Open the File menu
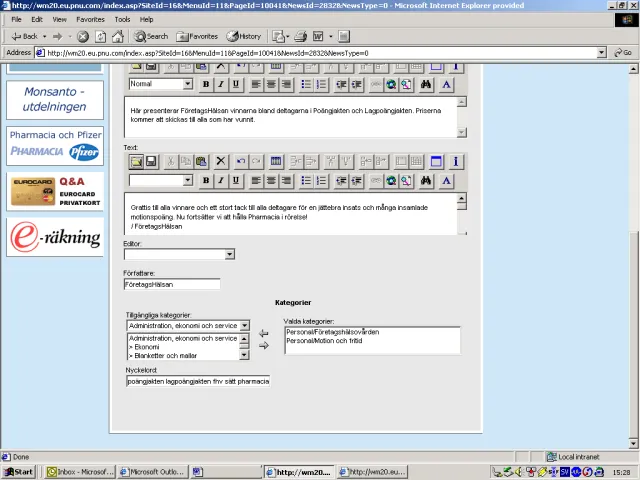The width and height of the screenshot is (640, 480). coord(16,19)
